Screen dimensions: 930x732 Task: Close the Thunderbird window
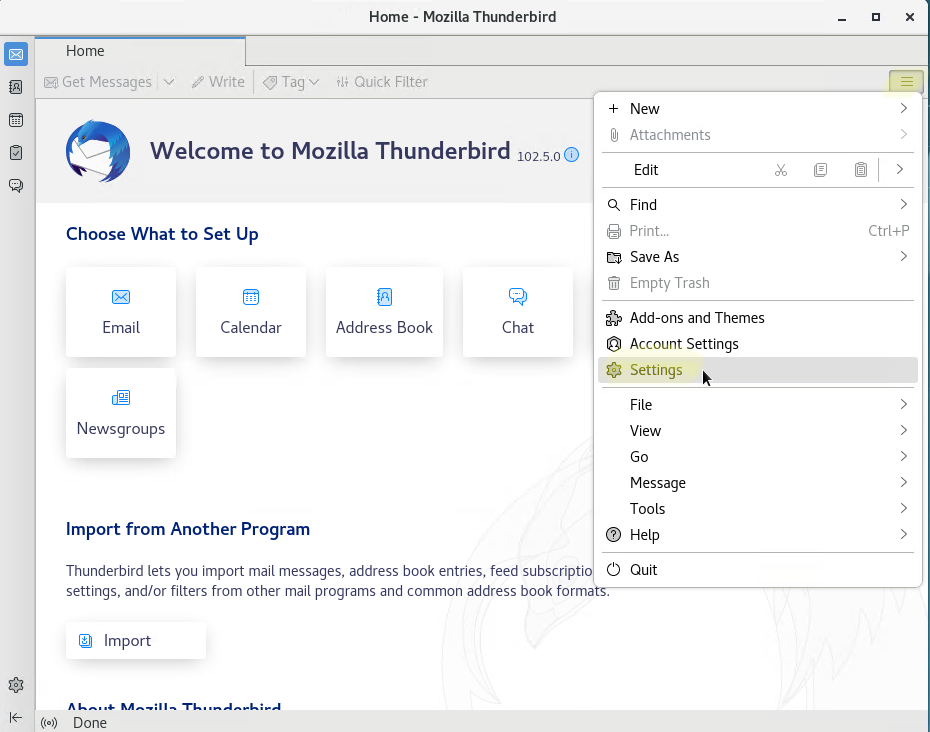(x=910, y=17)
